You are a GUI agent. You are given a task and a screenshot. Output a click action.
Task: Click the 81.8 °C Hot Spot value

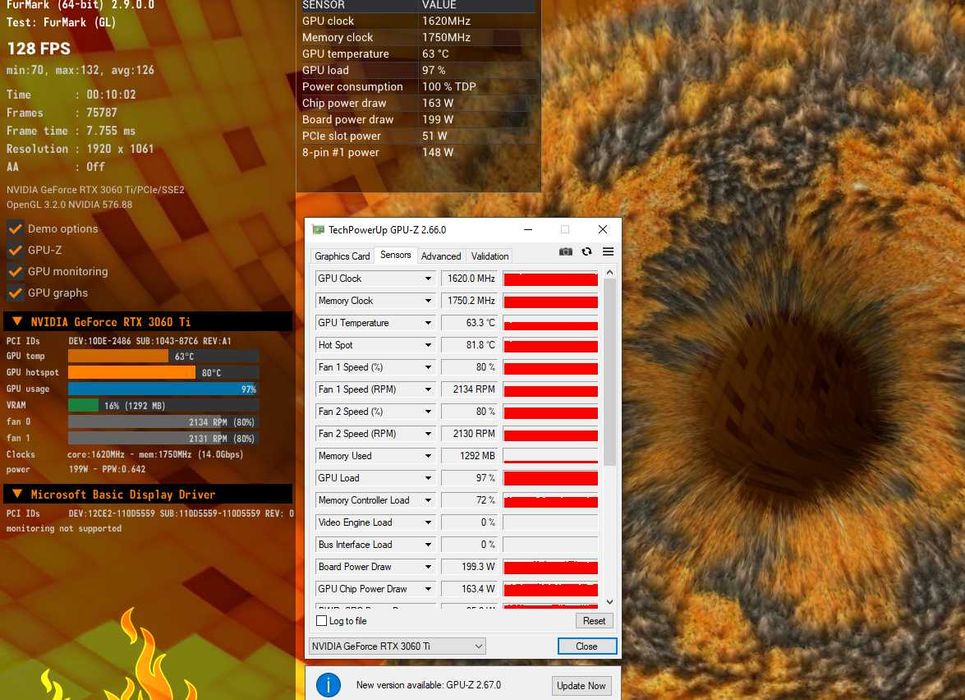[470, 345]
